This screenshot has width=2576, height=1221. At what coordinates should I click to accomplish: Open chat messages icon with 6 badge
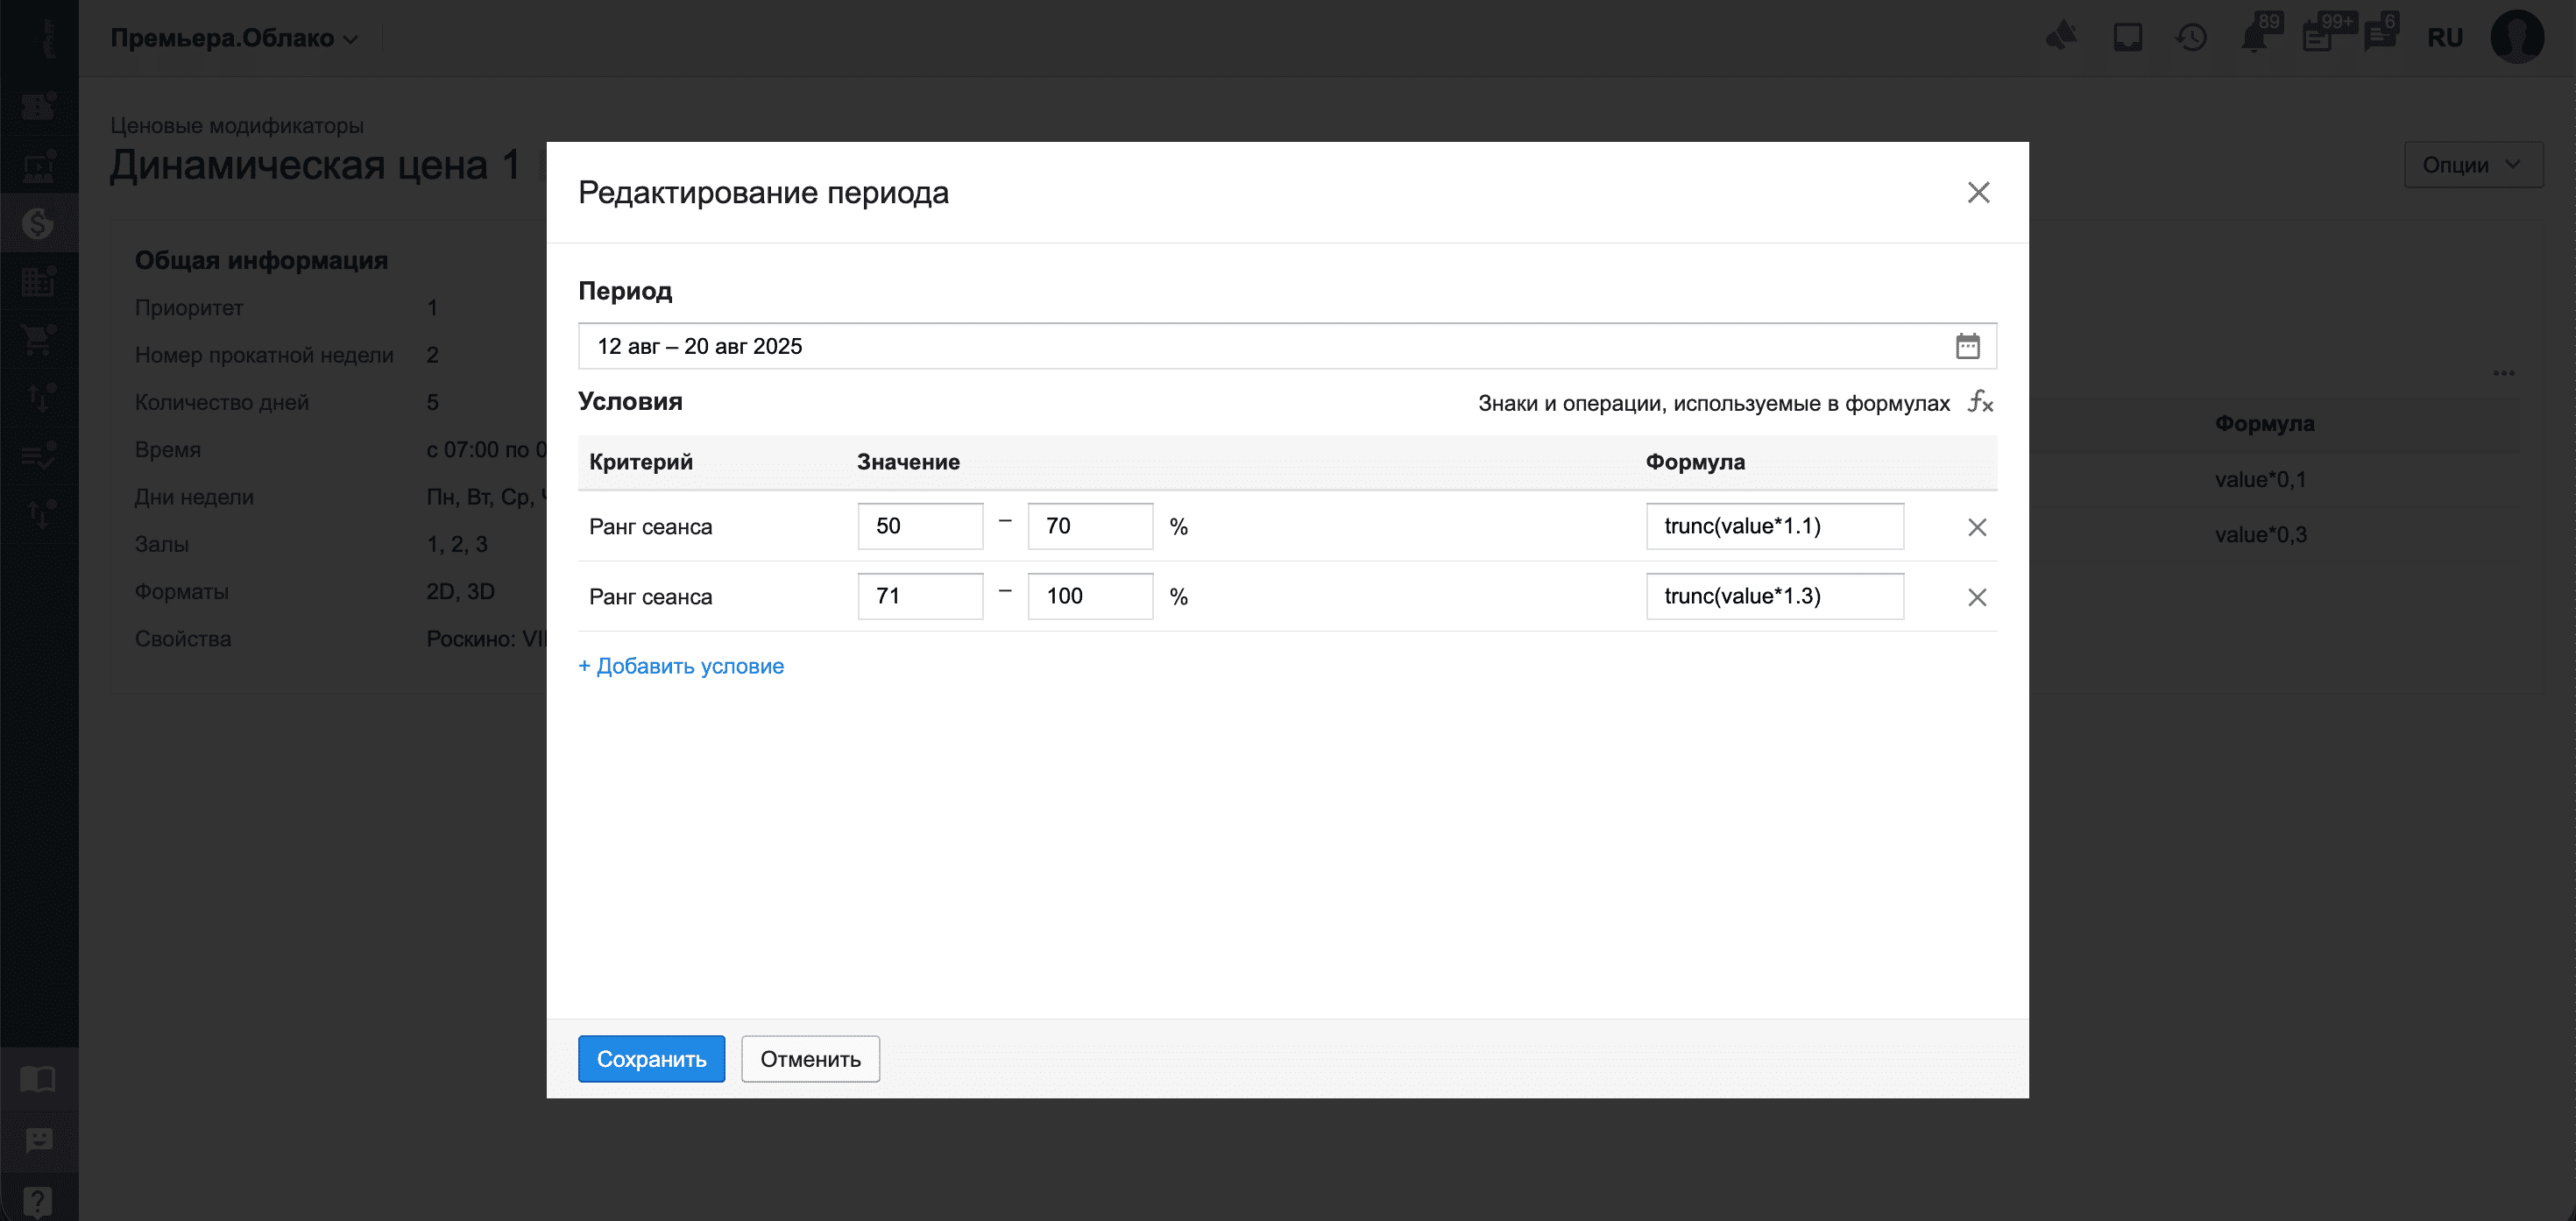click(2379, 38)
